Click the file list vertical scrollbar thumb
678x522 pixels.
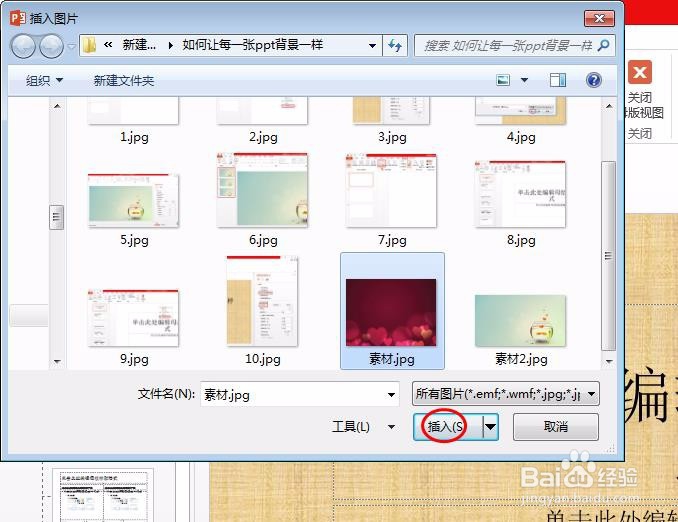608,256
